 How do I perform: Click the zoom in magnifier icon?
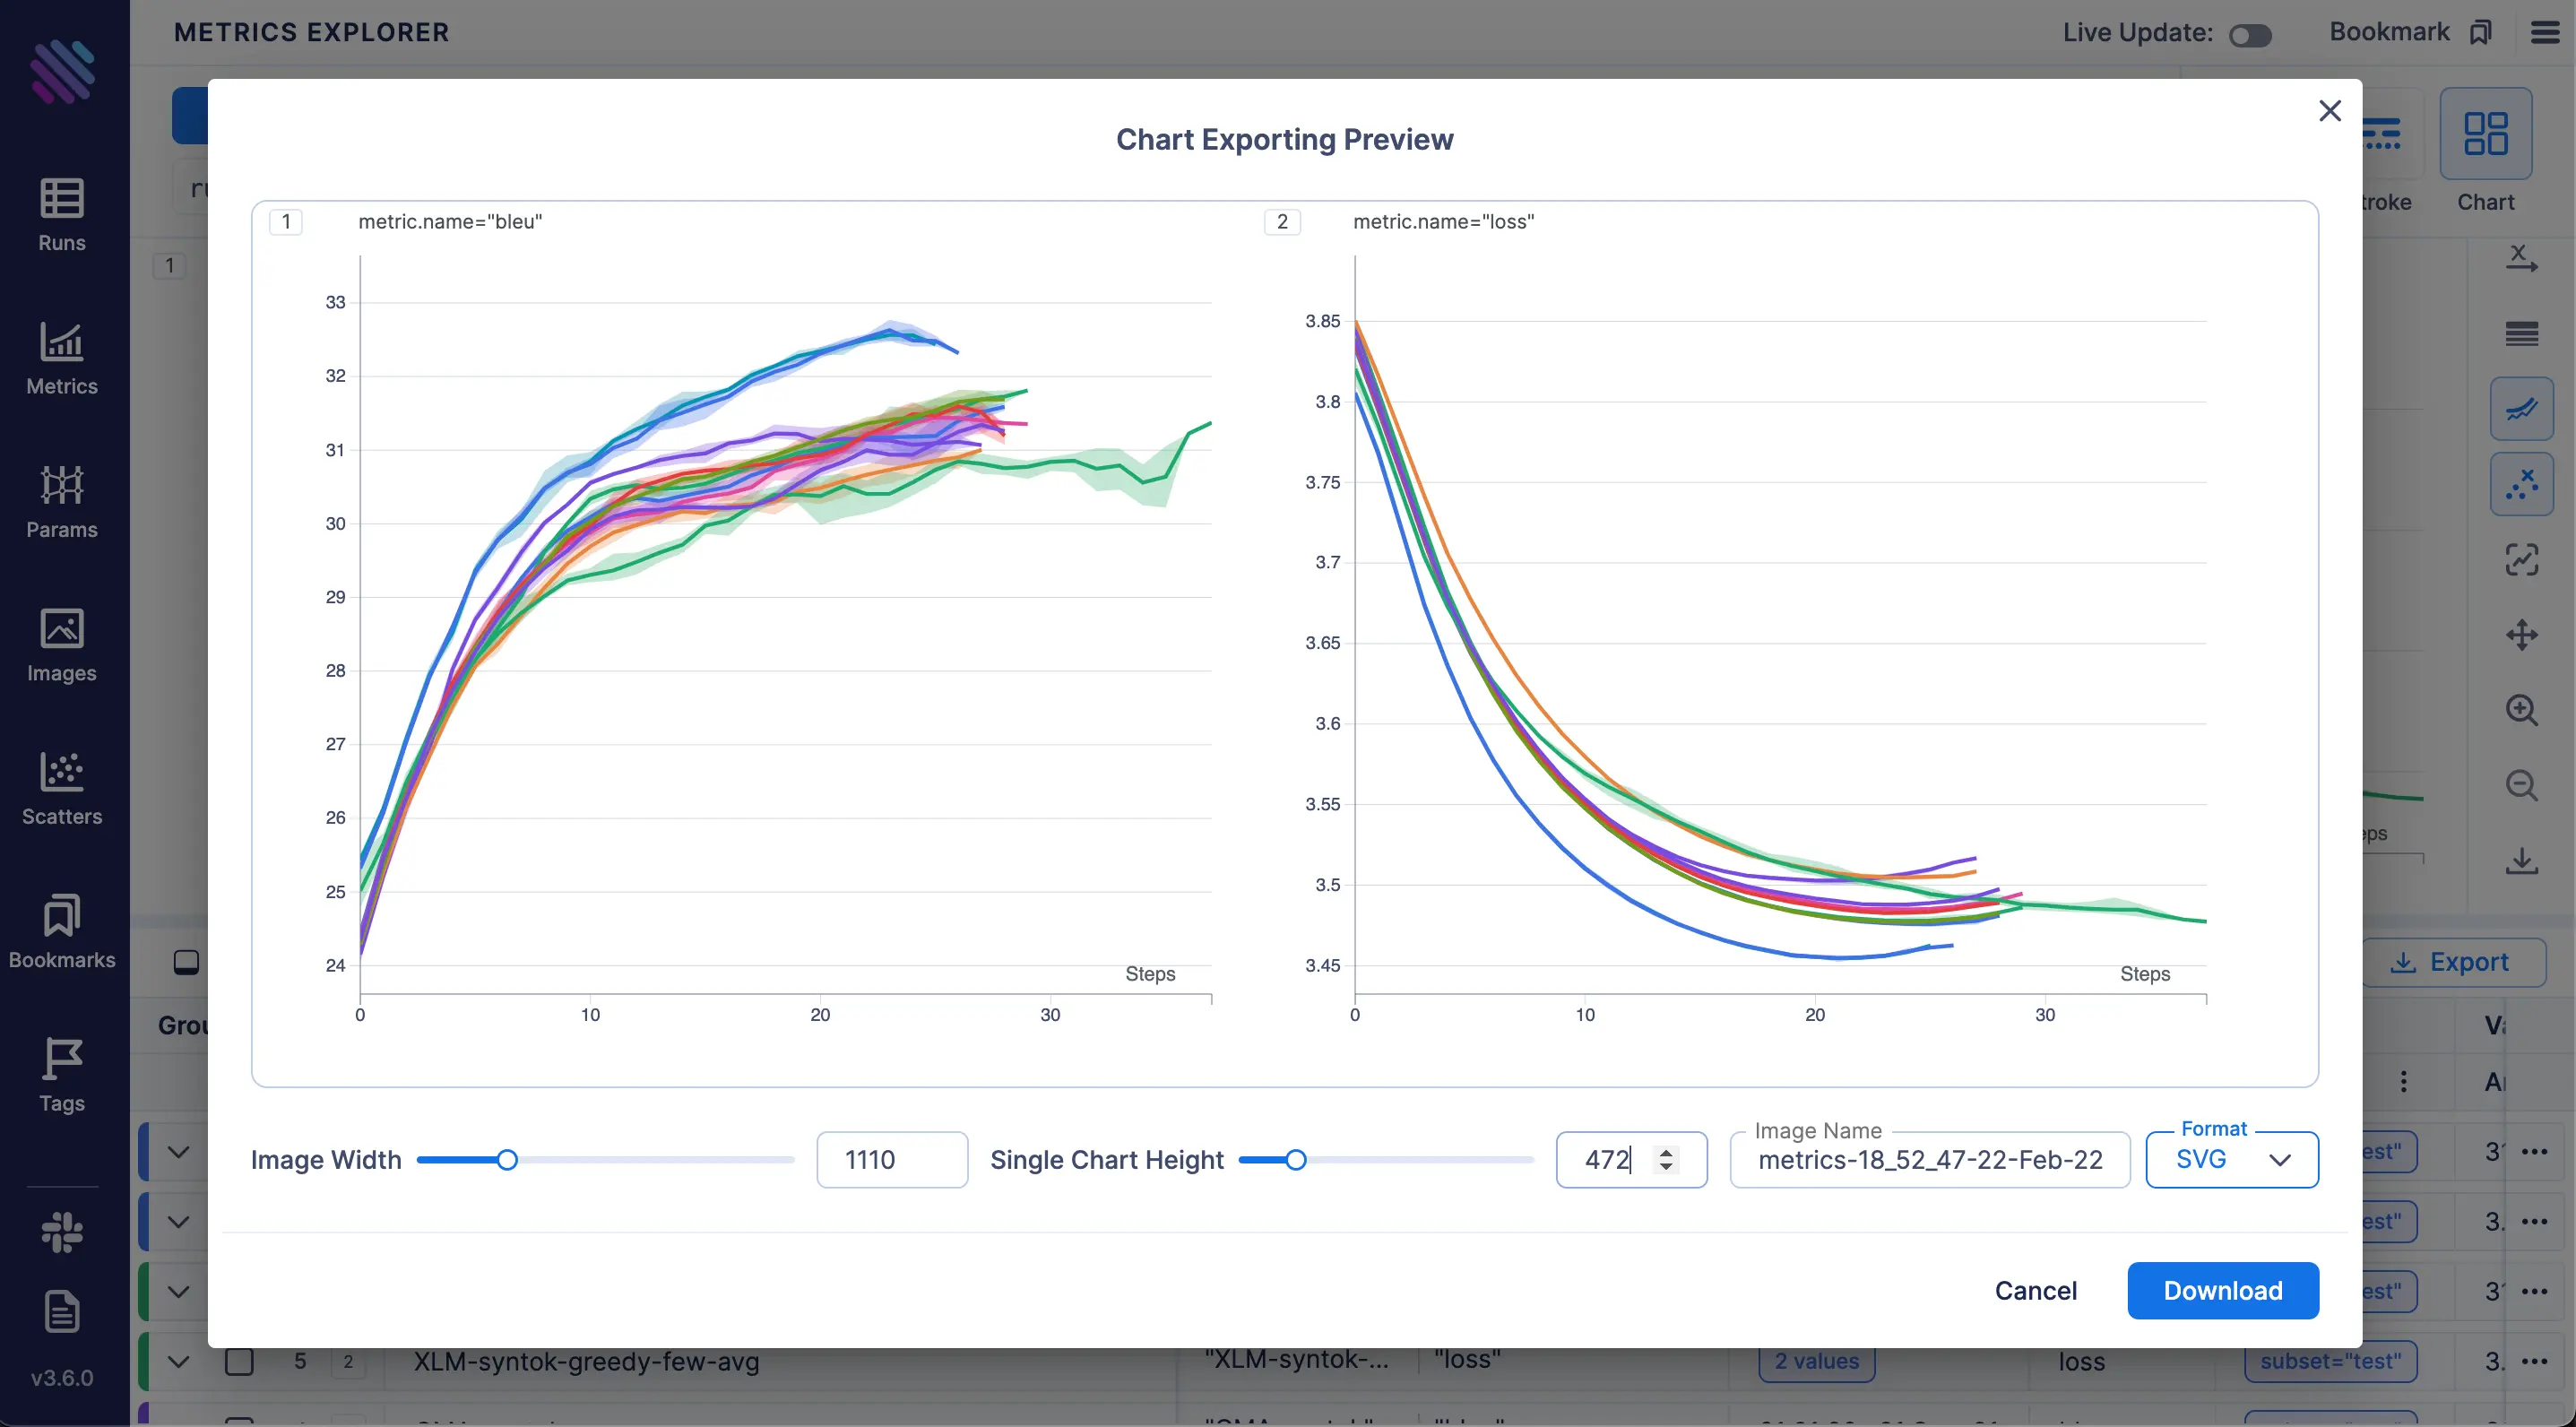coord(2522,710)
